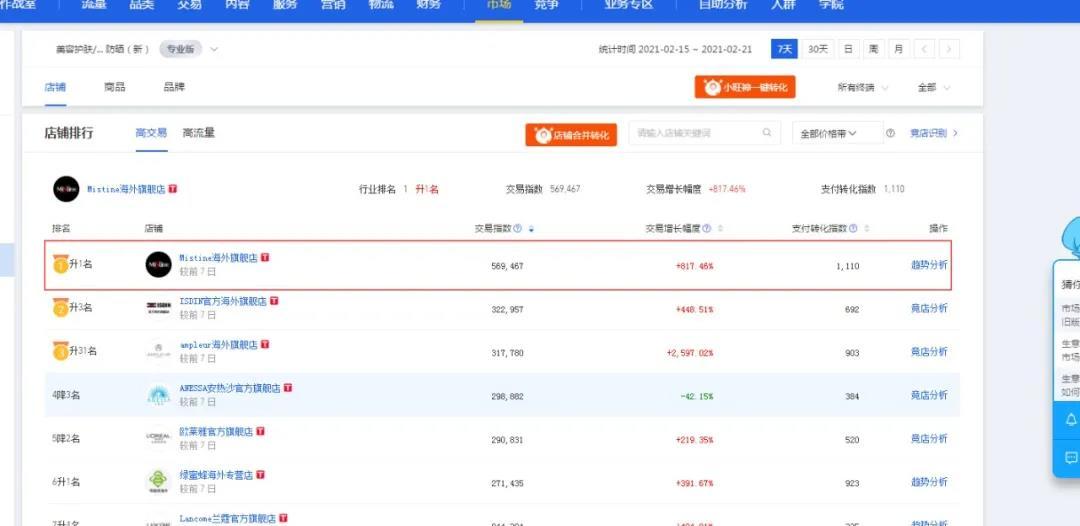Click the 店铺合并转化 orange button
This screenshot has width=1080, height=526.
coord(571,135)
